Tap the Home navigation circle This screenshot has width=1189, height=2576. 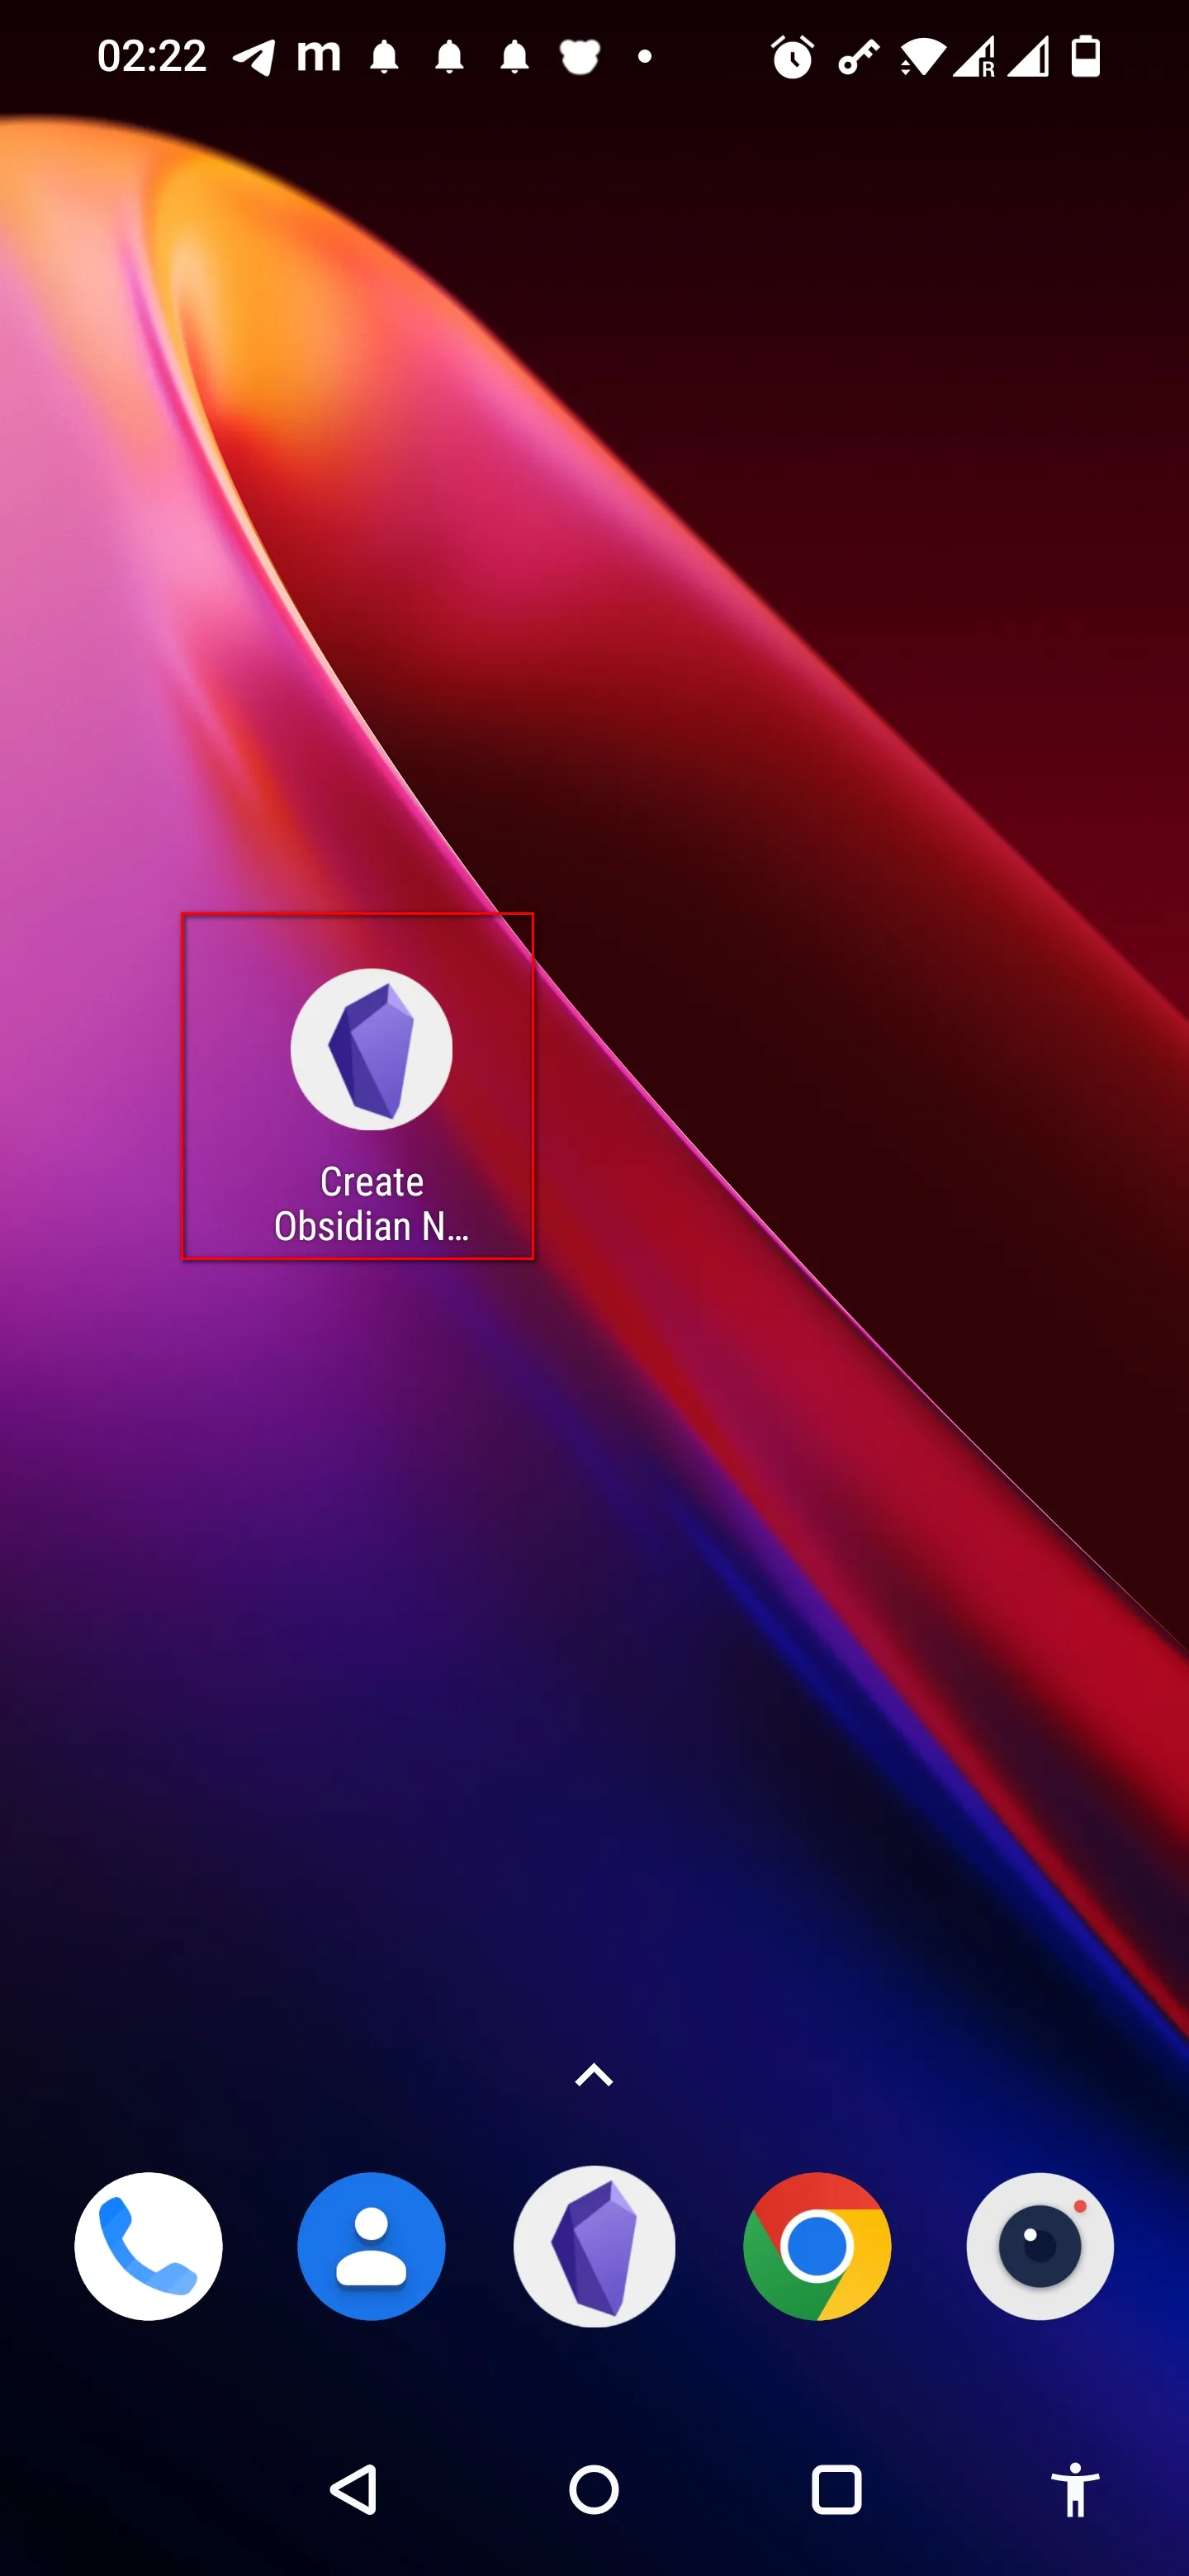[x=594, y=2489]
